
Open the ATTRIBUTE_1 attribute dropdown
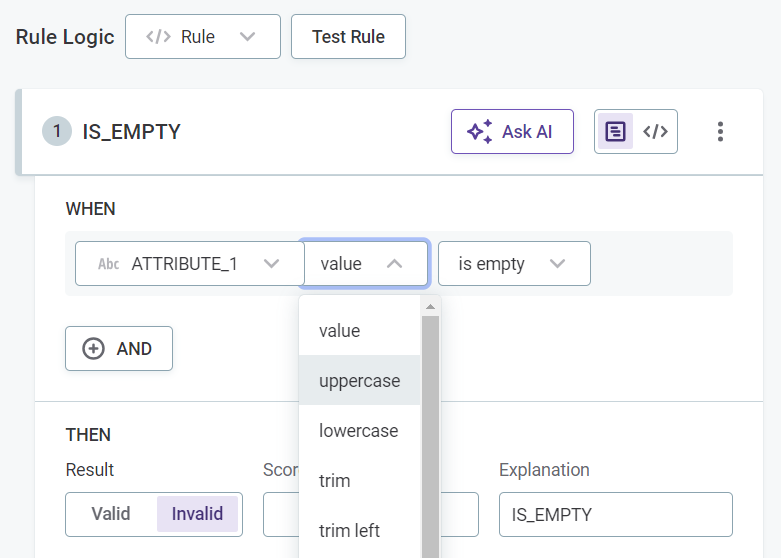[190, 264]
